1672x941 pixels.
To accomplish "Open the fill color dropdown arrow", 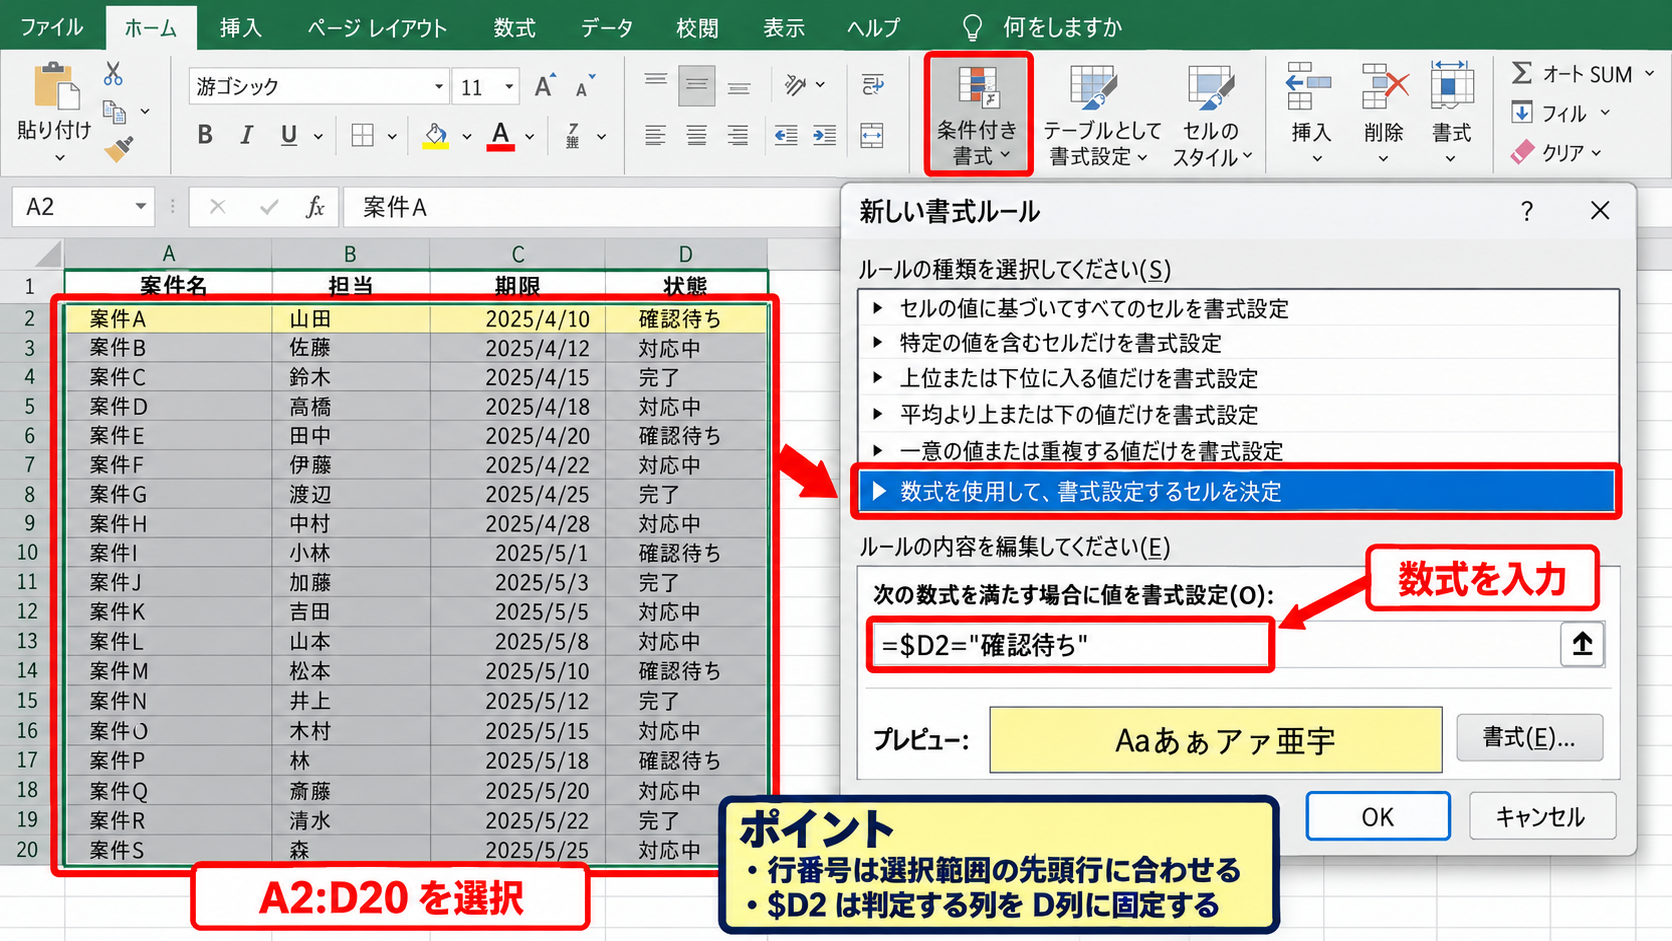I will 466,136.
